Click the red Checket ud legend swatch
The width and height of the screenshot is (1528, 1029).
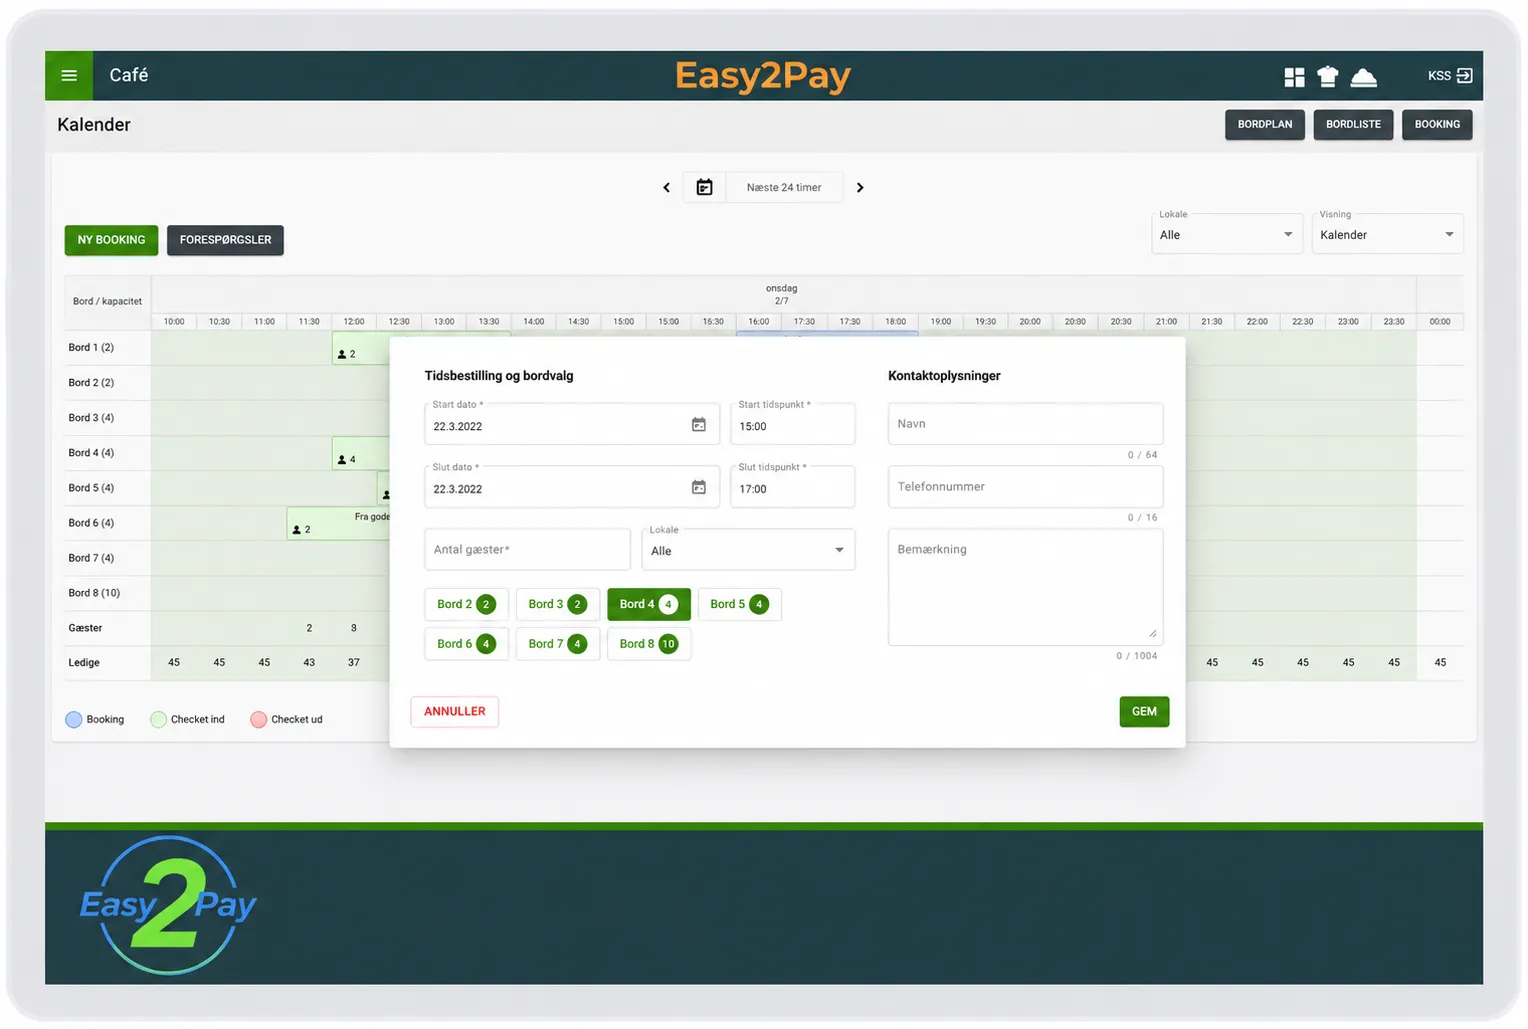point(258,720)
